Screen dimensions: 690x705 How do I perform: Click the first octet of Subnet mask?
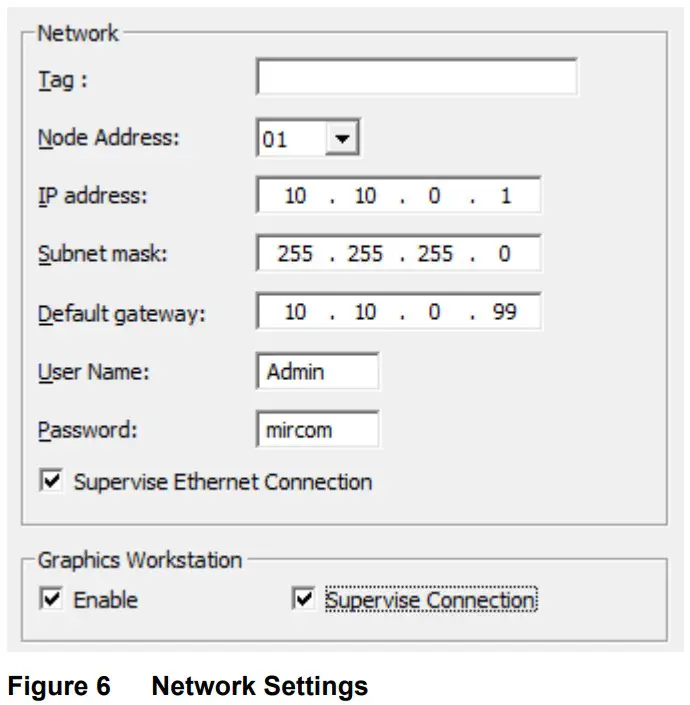[x=295, y=254]
